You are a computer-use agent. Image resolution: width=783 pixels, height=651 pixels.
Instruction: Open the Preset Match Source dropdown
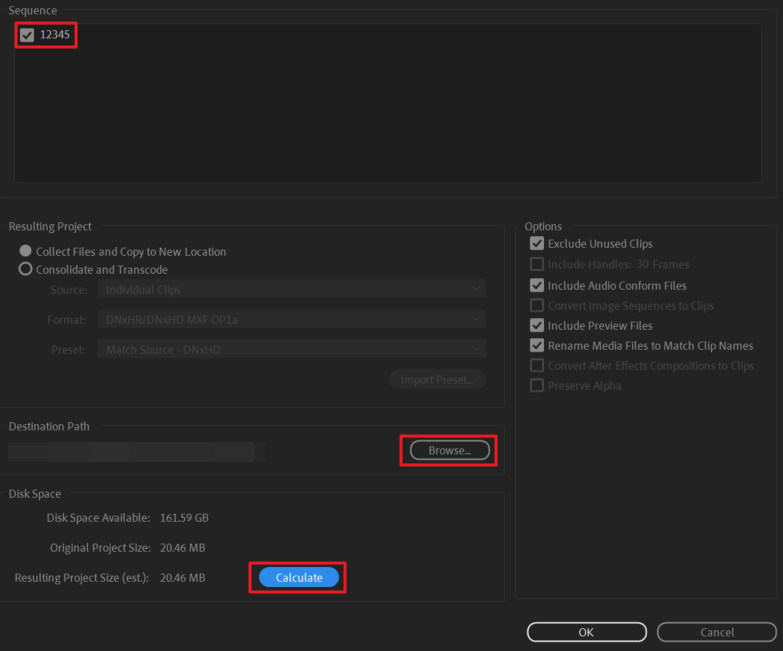pyautogui.click(x=291, y=350)
